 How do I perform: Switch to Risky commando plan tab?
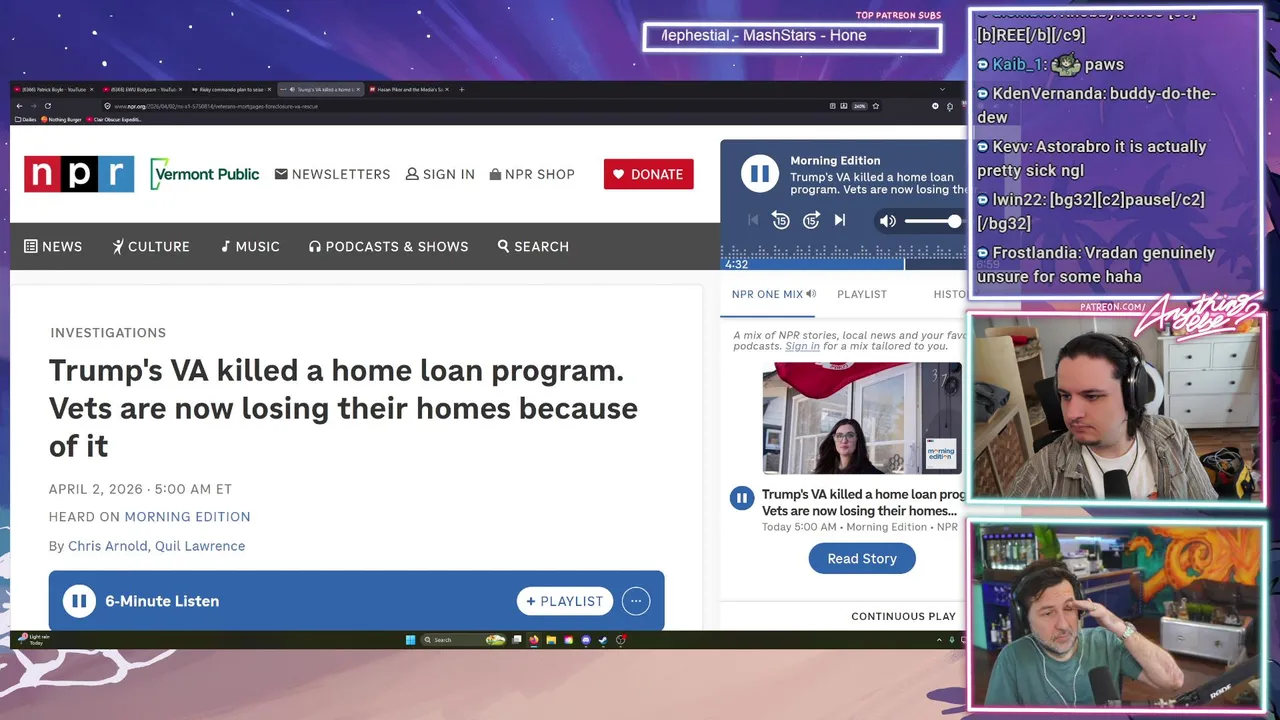pos(231,89)
